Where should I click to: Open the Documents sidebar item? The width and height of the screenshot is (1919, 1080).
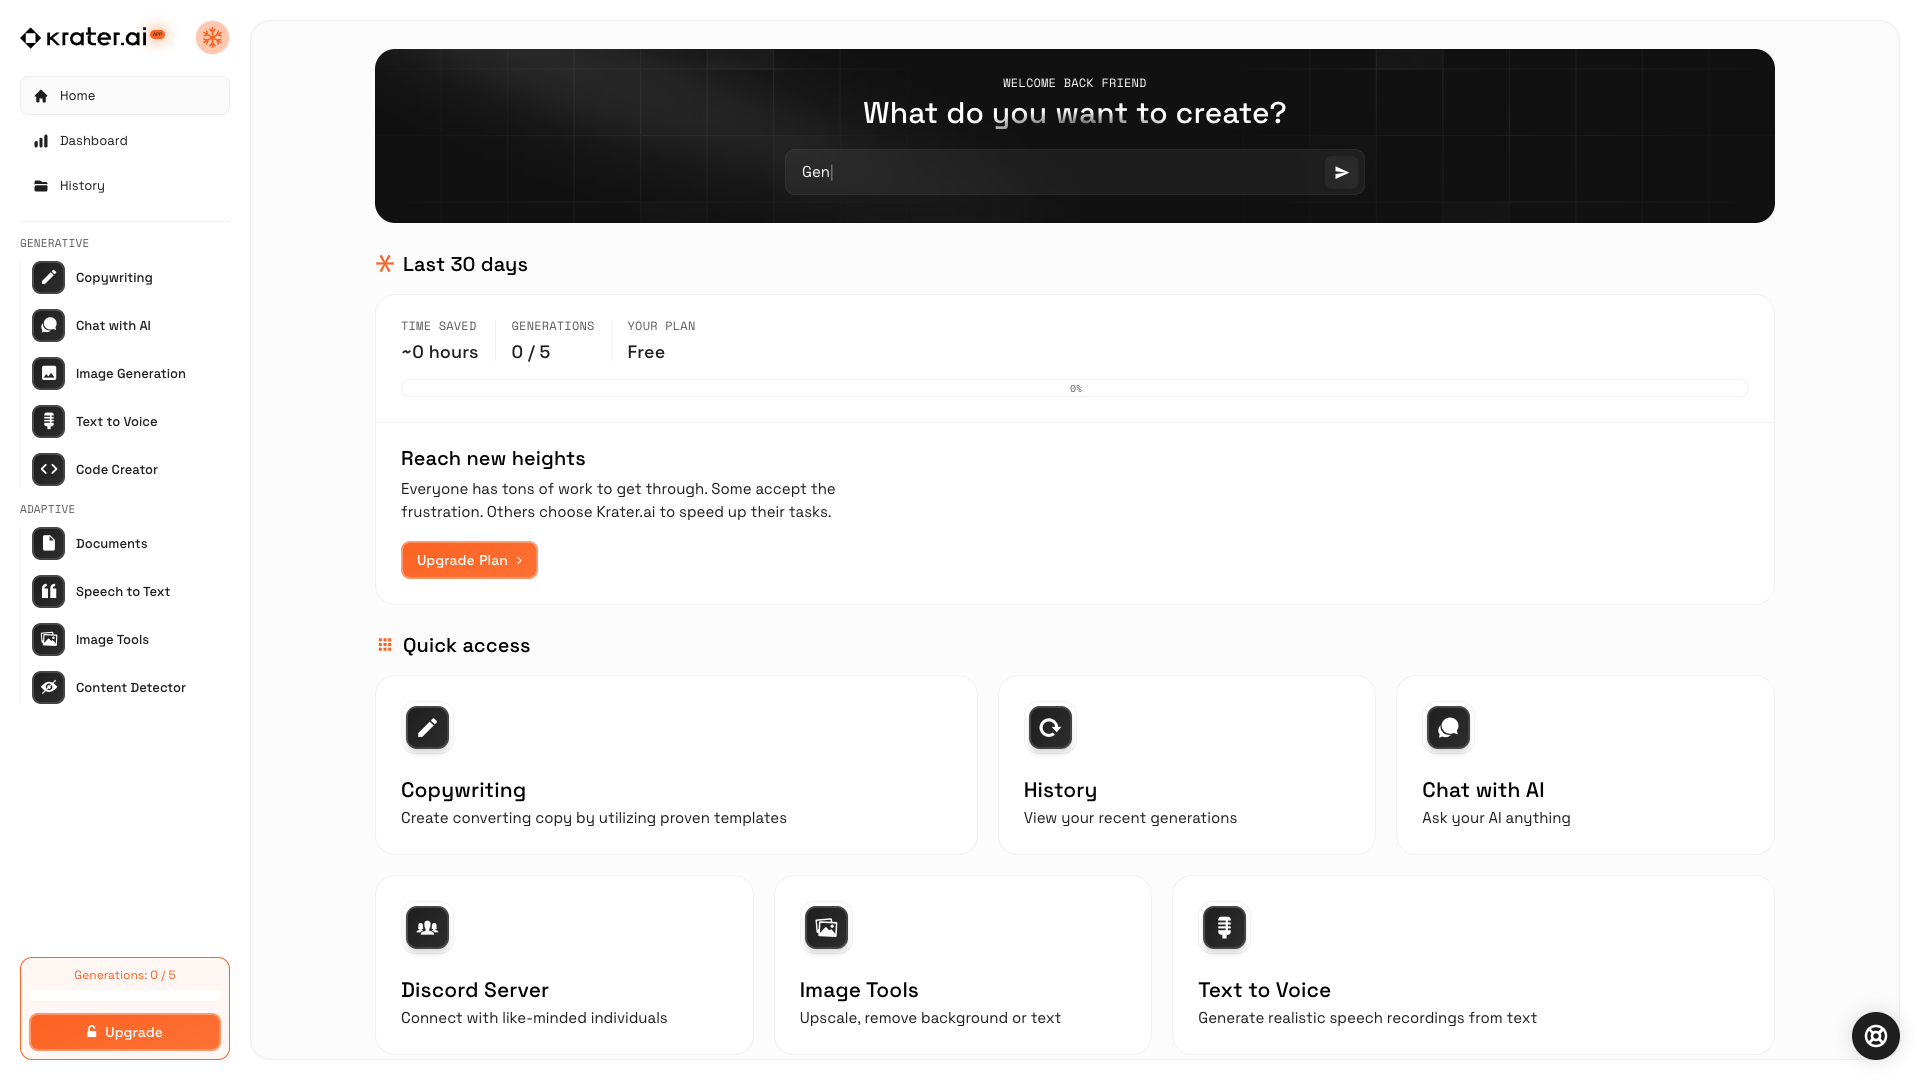click(110, 544)
